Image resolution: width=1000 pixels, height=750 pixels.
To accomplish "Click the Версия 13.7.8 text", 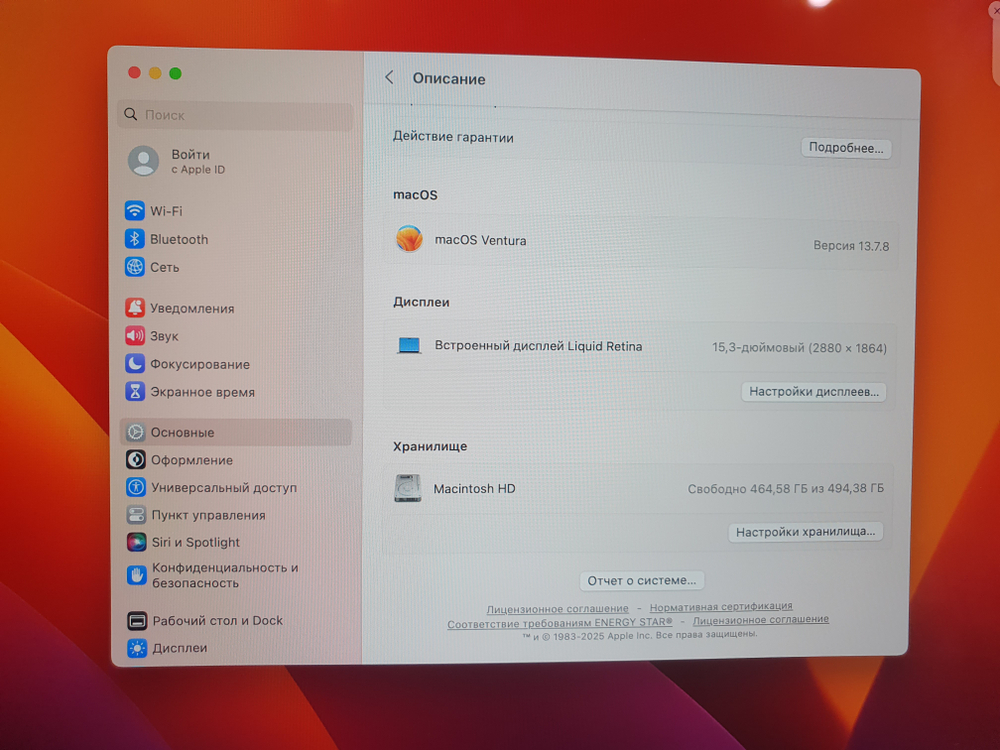I will coord(851,246).
